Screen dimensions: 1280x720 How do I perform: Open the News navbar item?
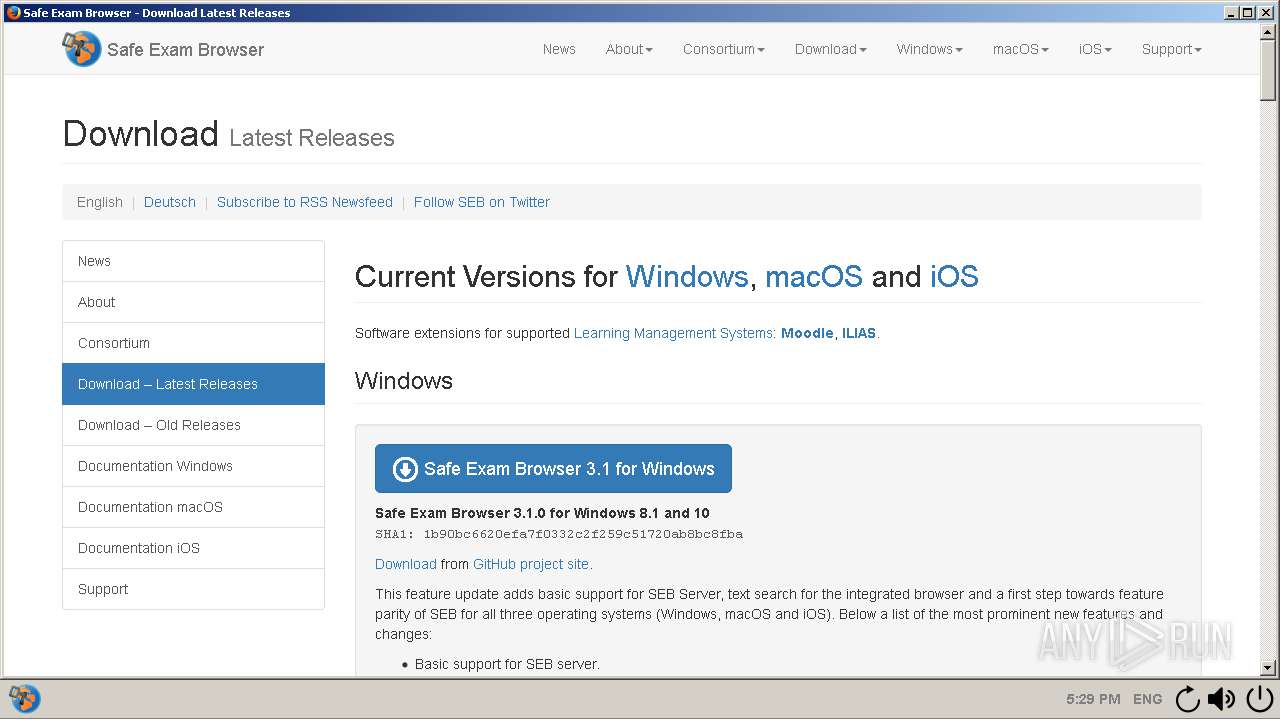coord(559,49)
